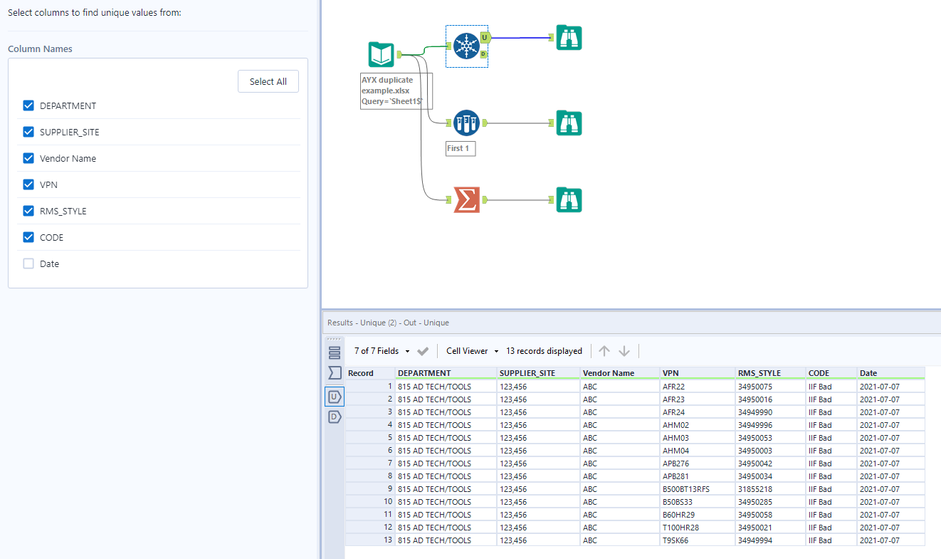Viewport: 941px width, 559px height.
Task: Open the Cell Viewer dropdown
Action: (472, 351)
